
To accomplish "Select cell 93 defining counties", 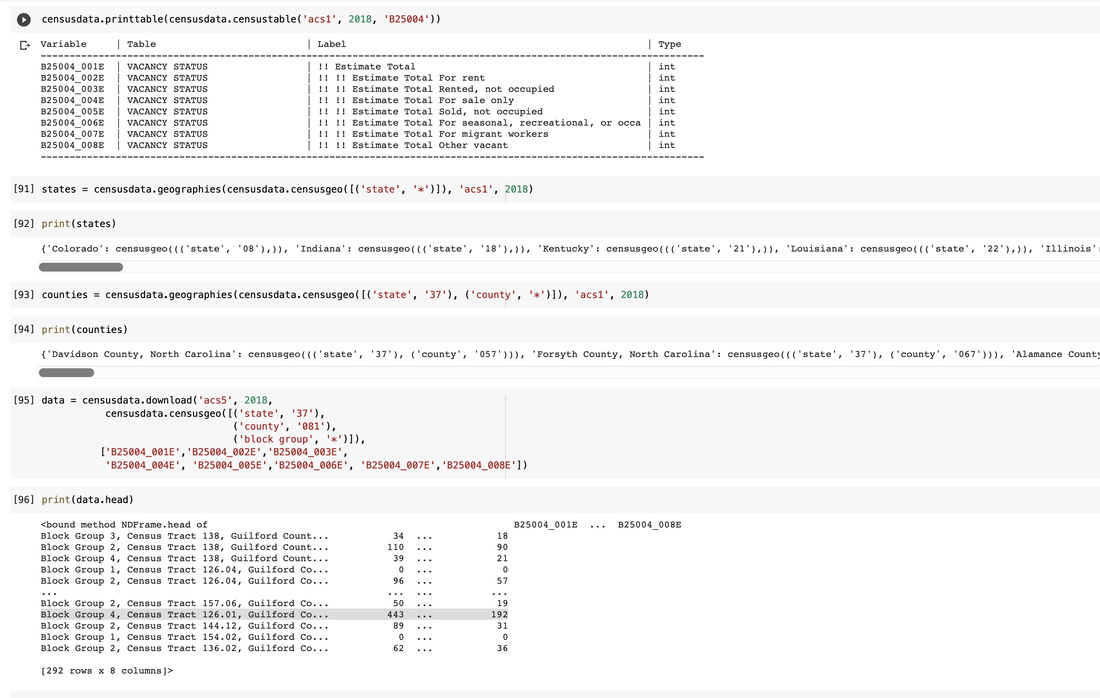I will [x=554, y=295].
